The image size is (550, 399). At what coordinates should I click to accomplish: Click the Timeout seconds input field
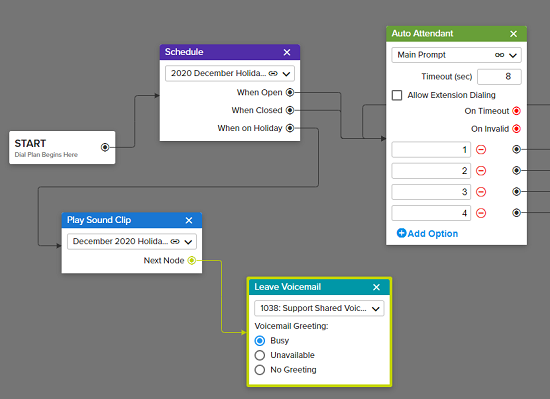coord(499,77)
